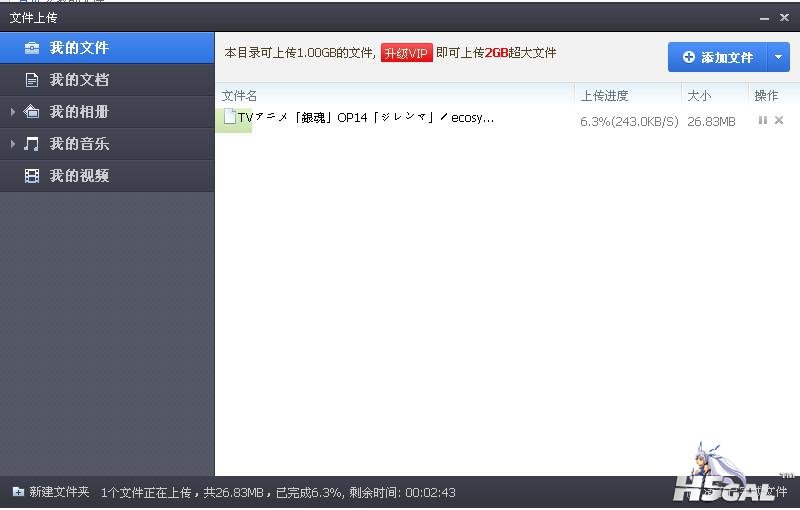Click the document icon beside 我的文档
Screen dimensions: 800x510
pyautogui.click(x=32, y=80)
